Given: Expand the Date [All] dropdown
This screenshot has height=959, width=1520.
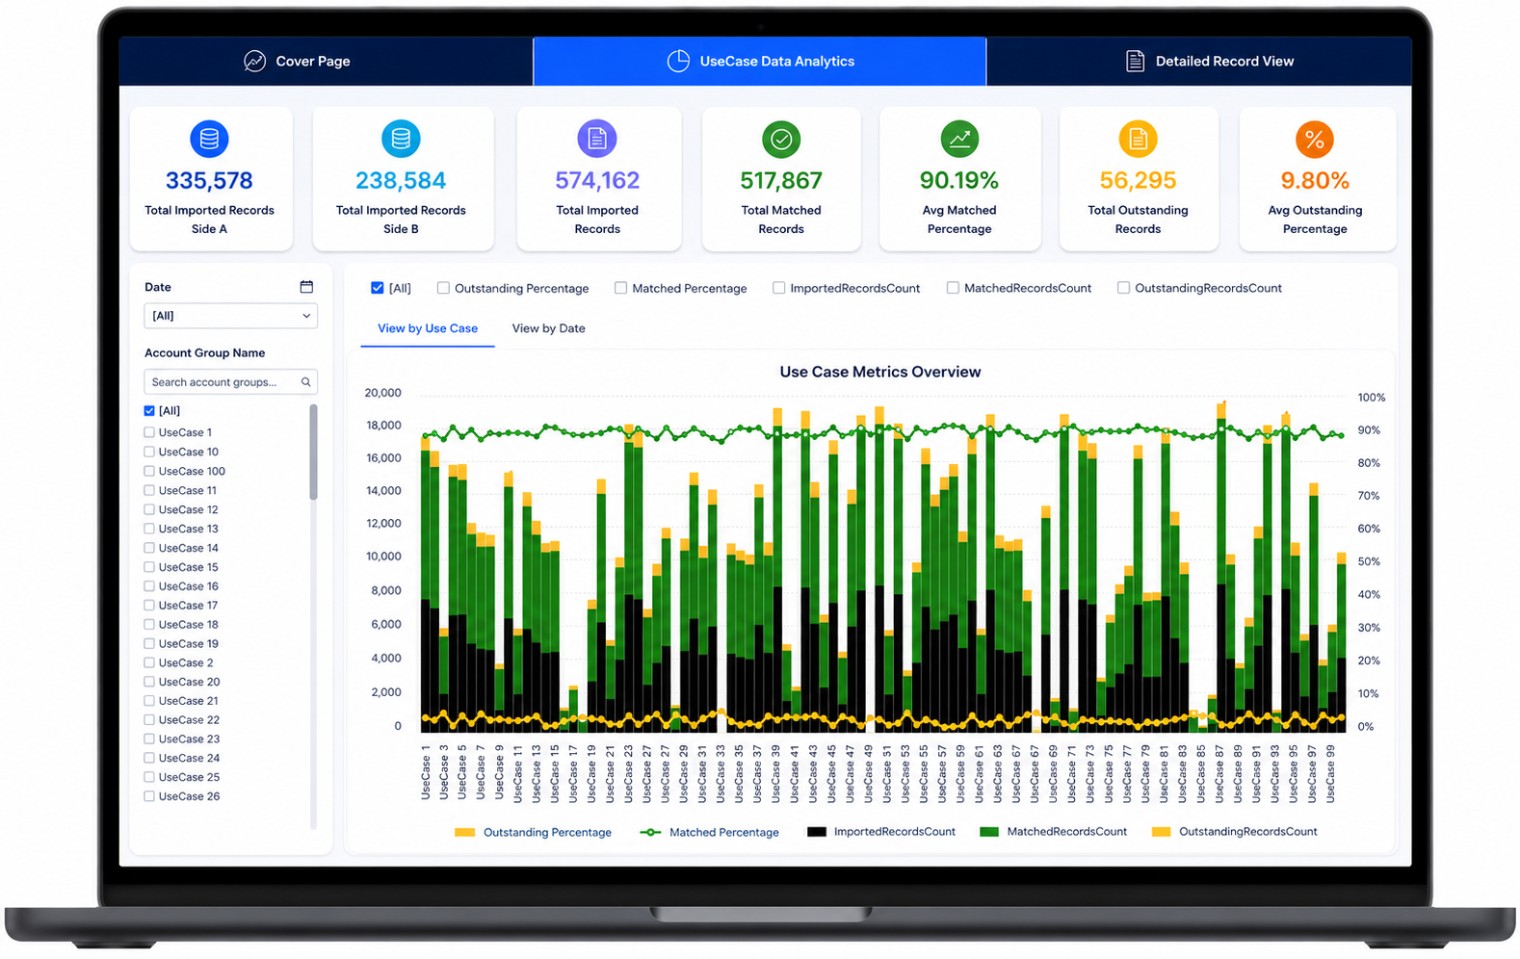Looking at the screenshot, I should [x=231, y=316].
